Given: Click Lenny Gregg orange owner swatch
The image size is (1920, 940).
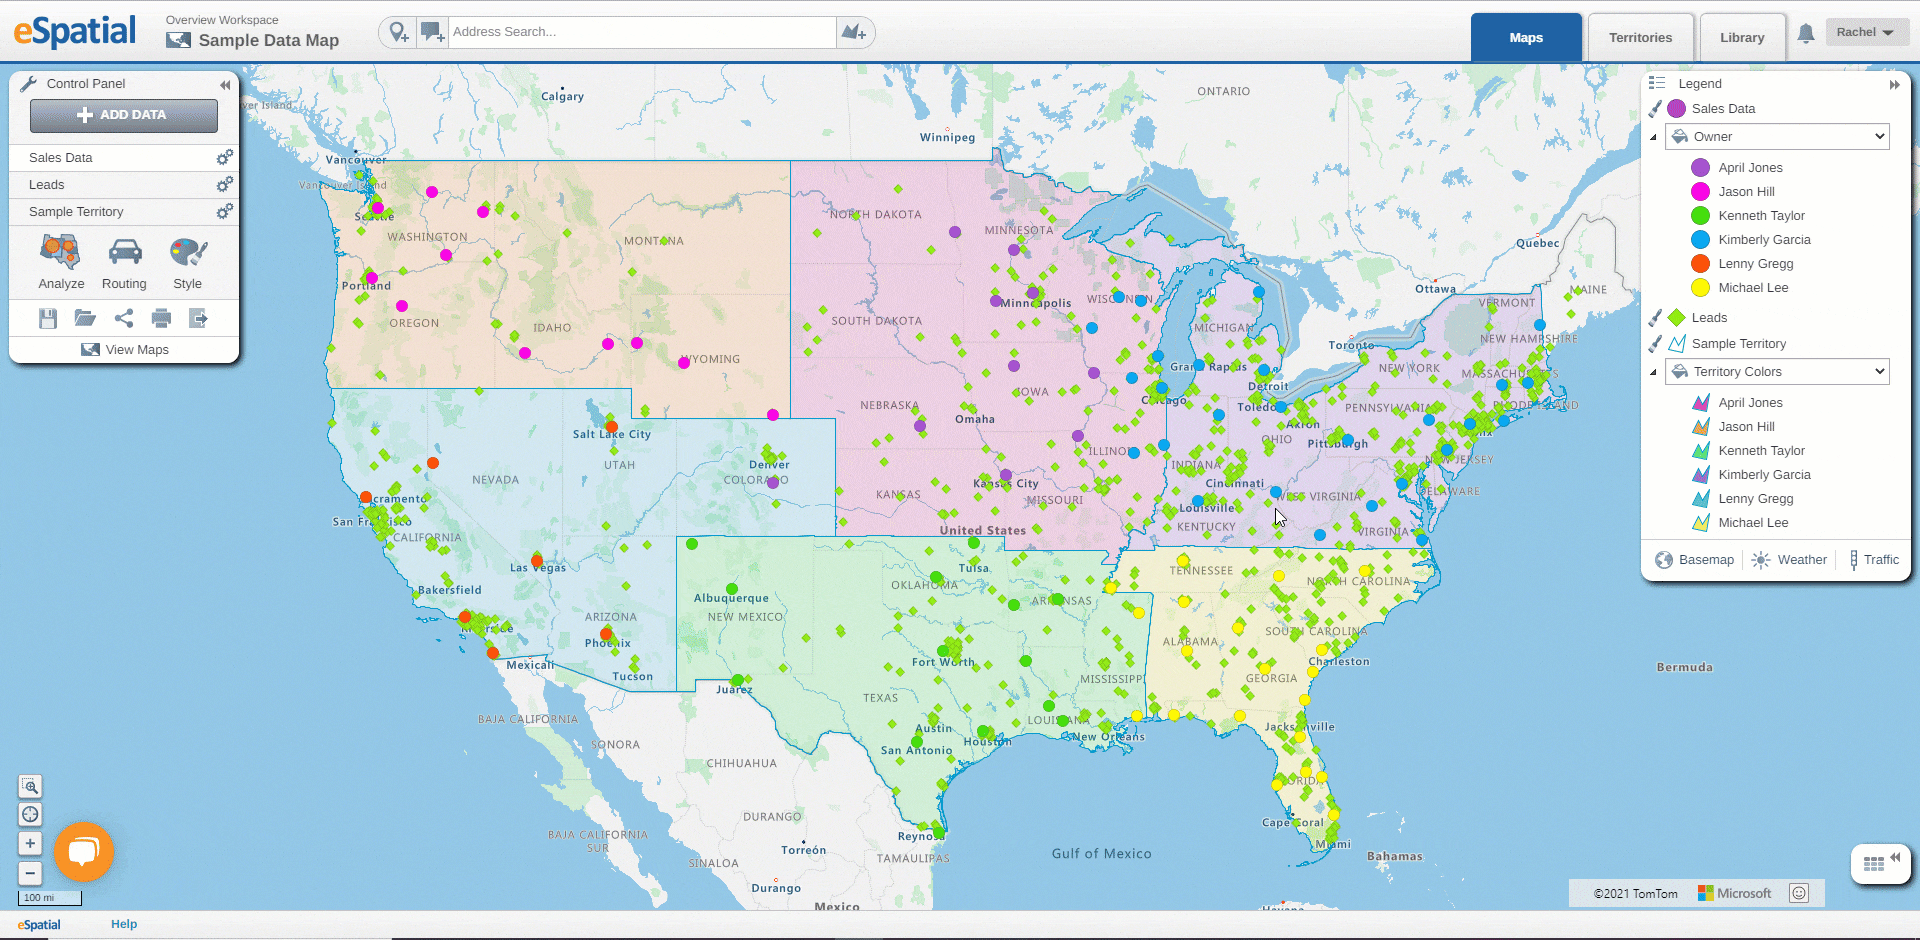Looking at the screenshot, I should click(1700, 264).
